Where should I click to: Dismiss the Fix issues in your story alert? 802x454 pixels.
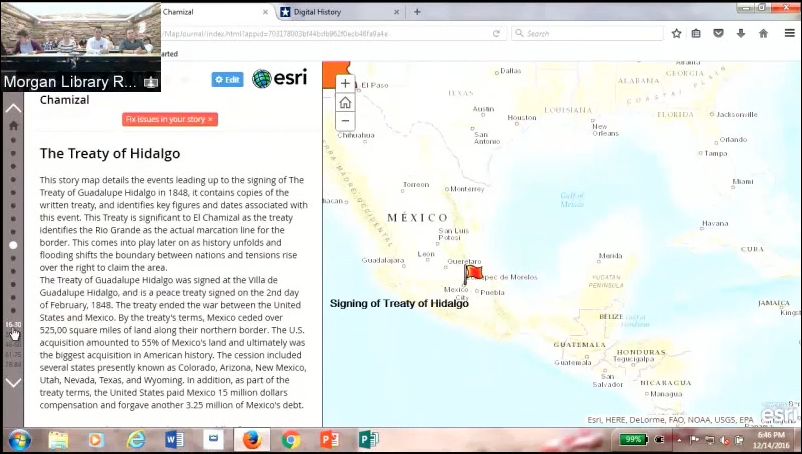point(211,119)
